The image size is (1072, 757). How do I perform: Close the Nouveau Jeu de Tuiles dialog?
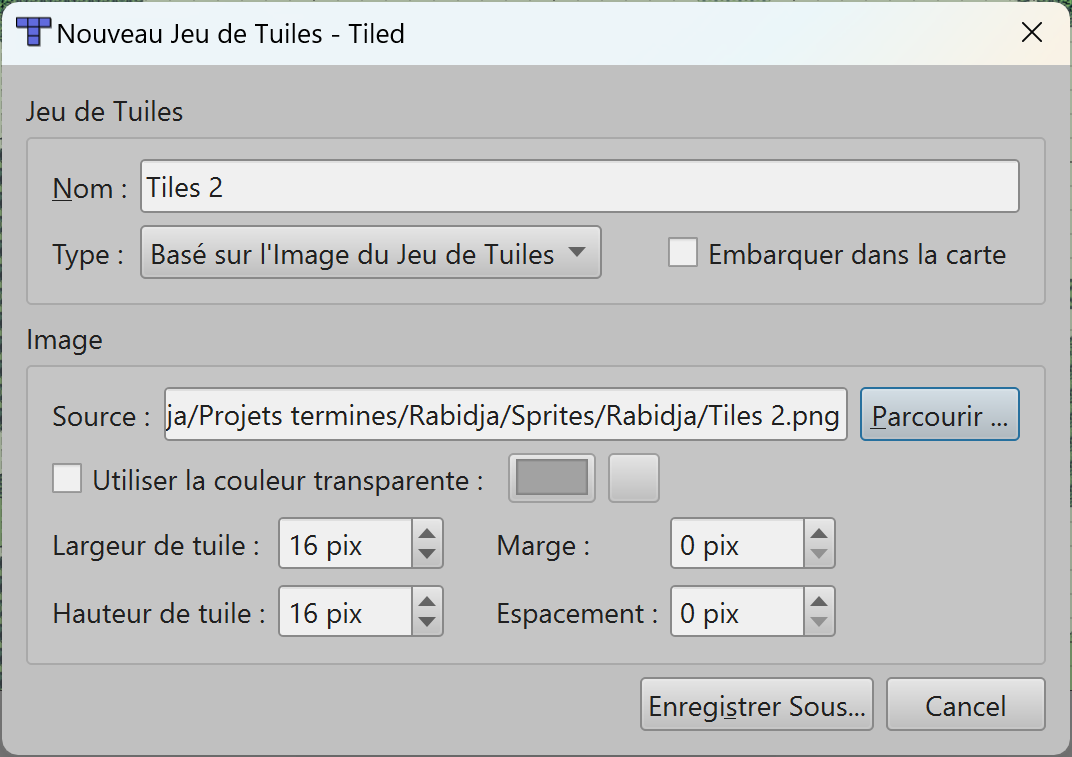point(1032,33)
